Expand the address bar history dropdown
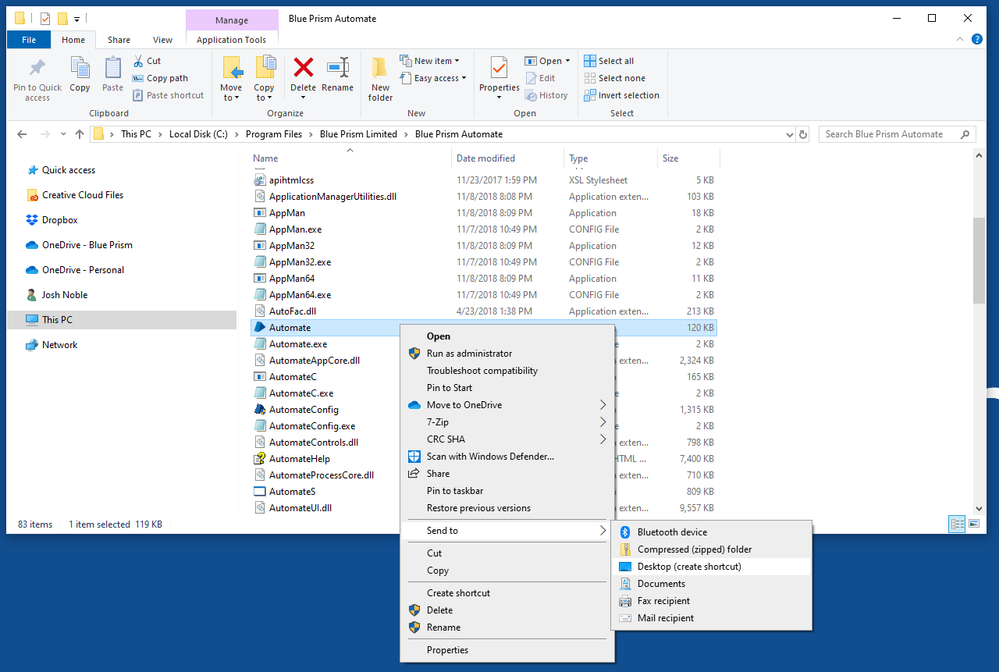This screenshot has height=672, width=999. (789, 134)
